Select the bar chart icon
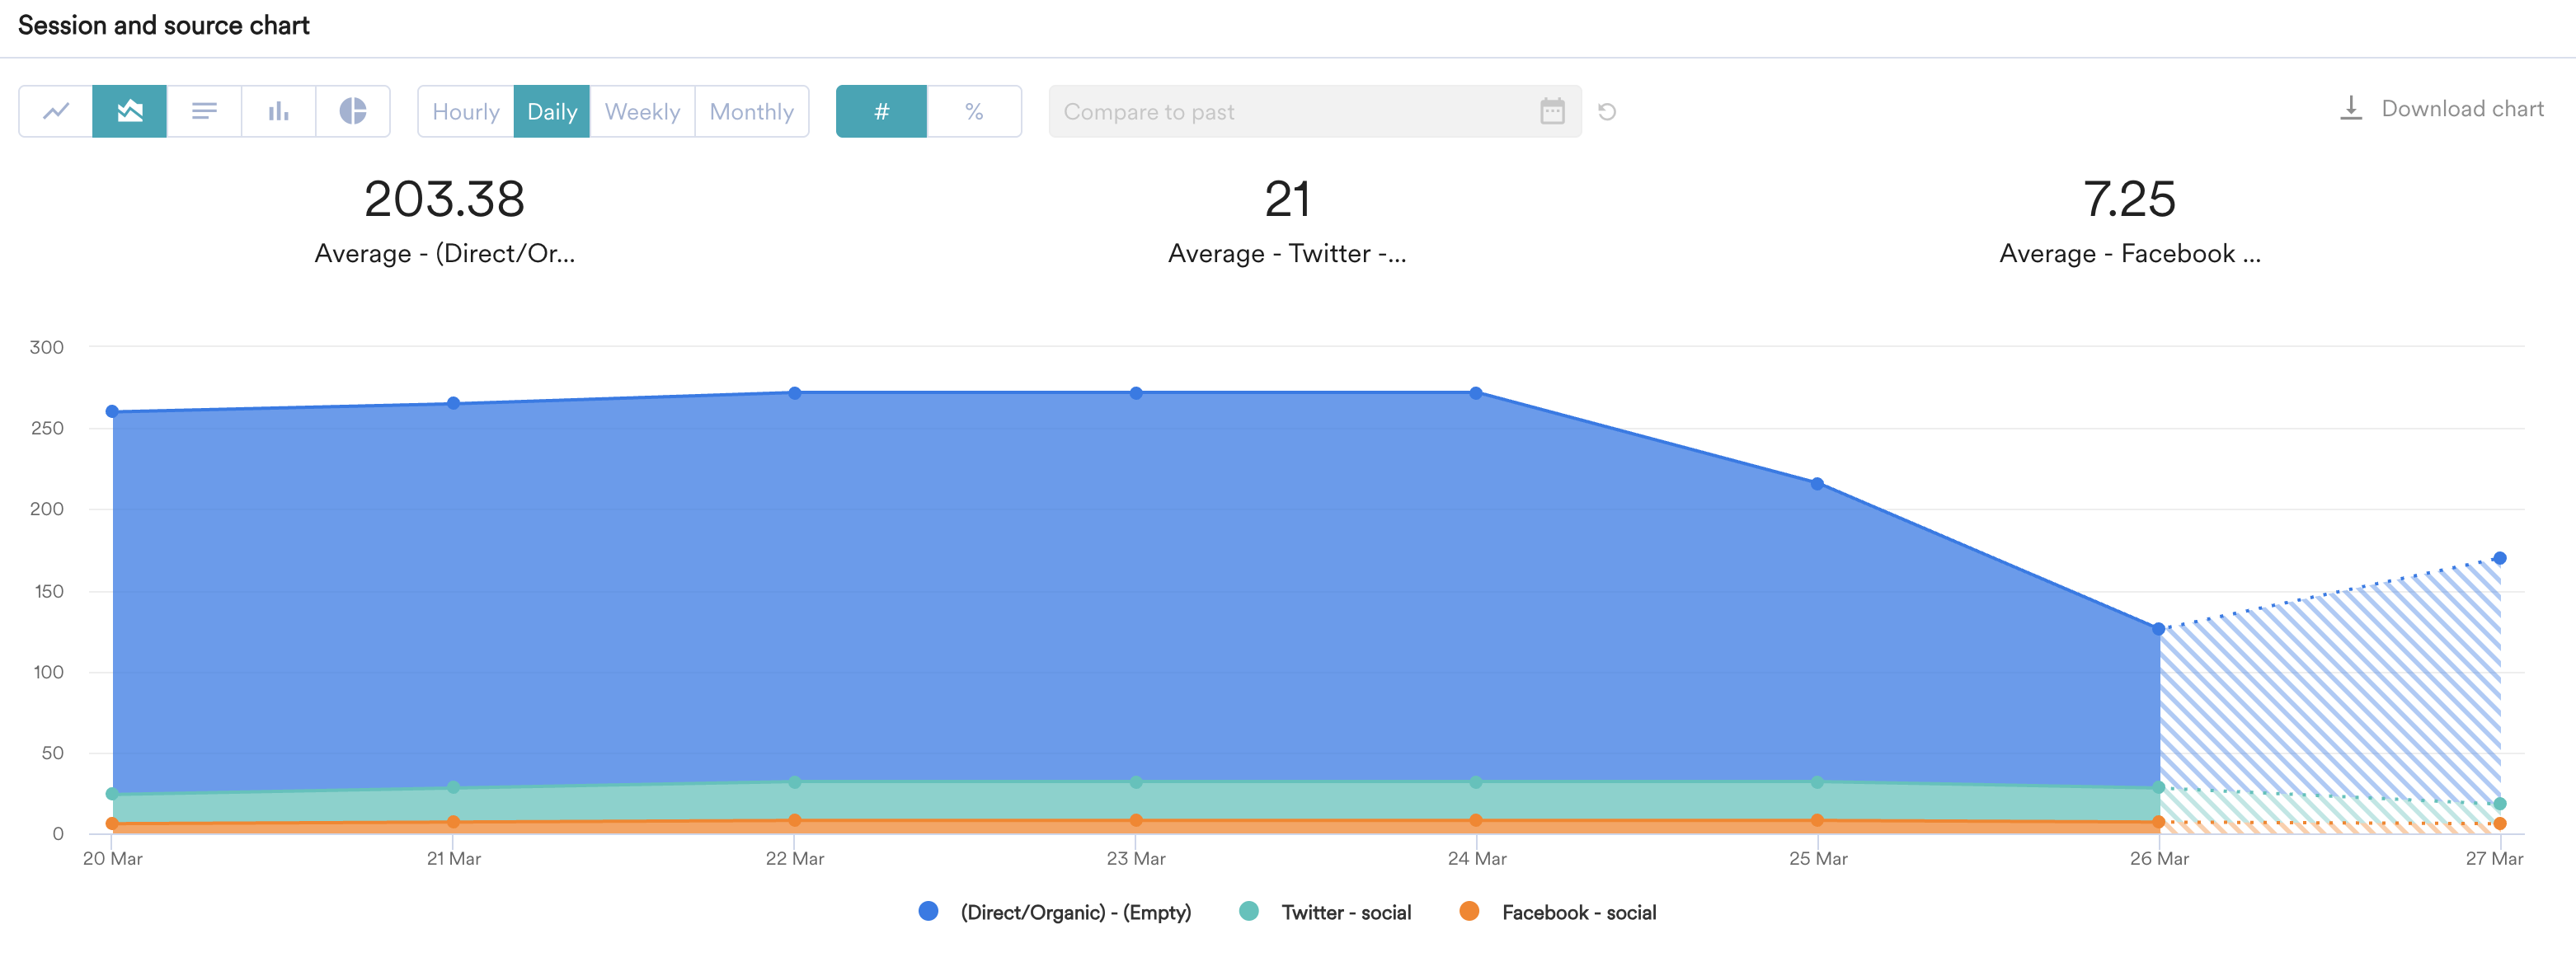This screenshot has height=976, width=2576. (x=278, y=111)
